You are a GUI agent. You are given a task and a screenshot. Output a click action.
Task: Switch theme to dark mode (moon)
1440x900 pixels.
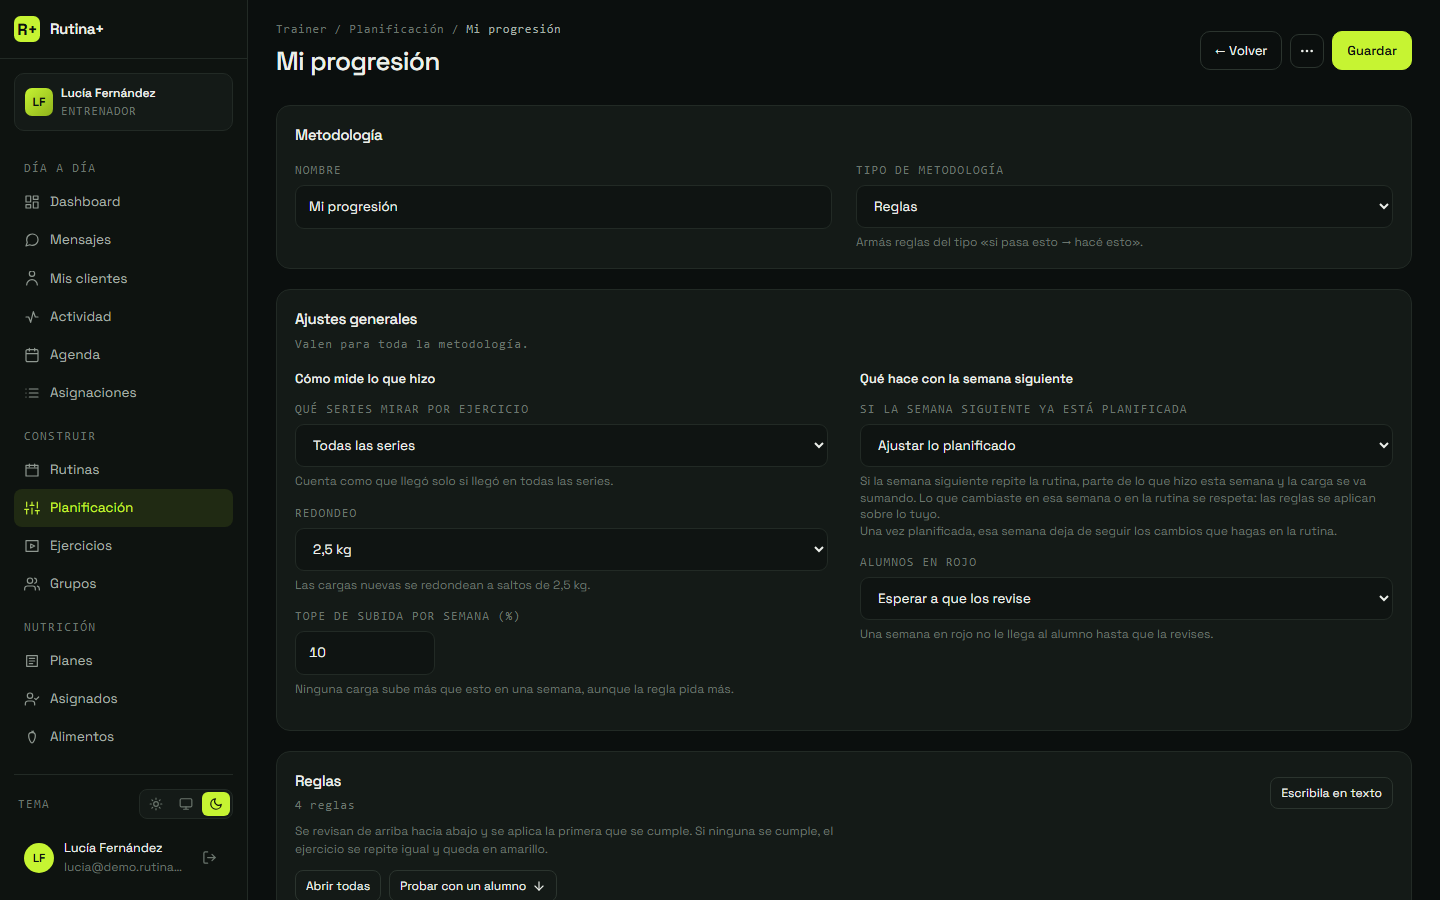point(216,804)
